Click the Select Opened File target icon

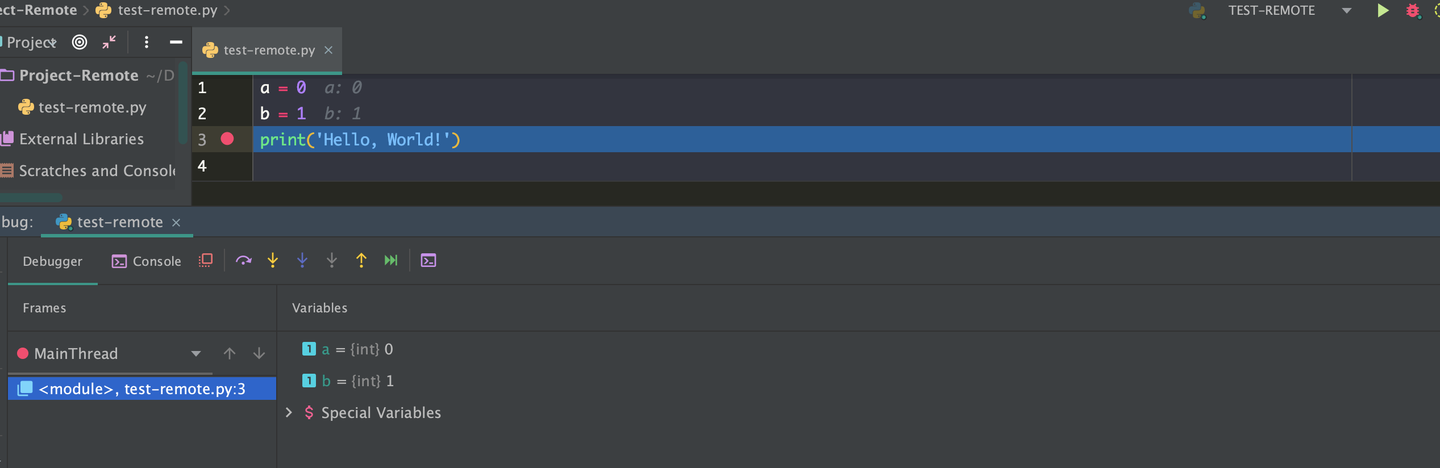(80, 42)
